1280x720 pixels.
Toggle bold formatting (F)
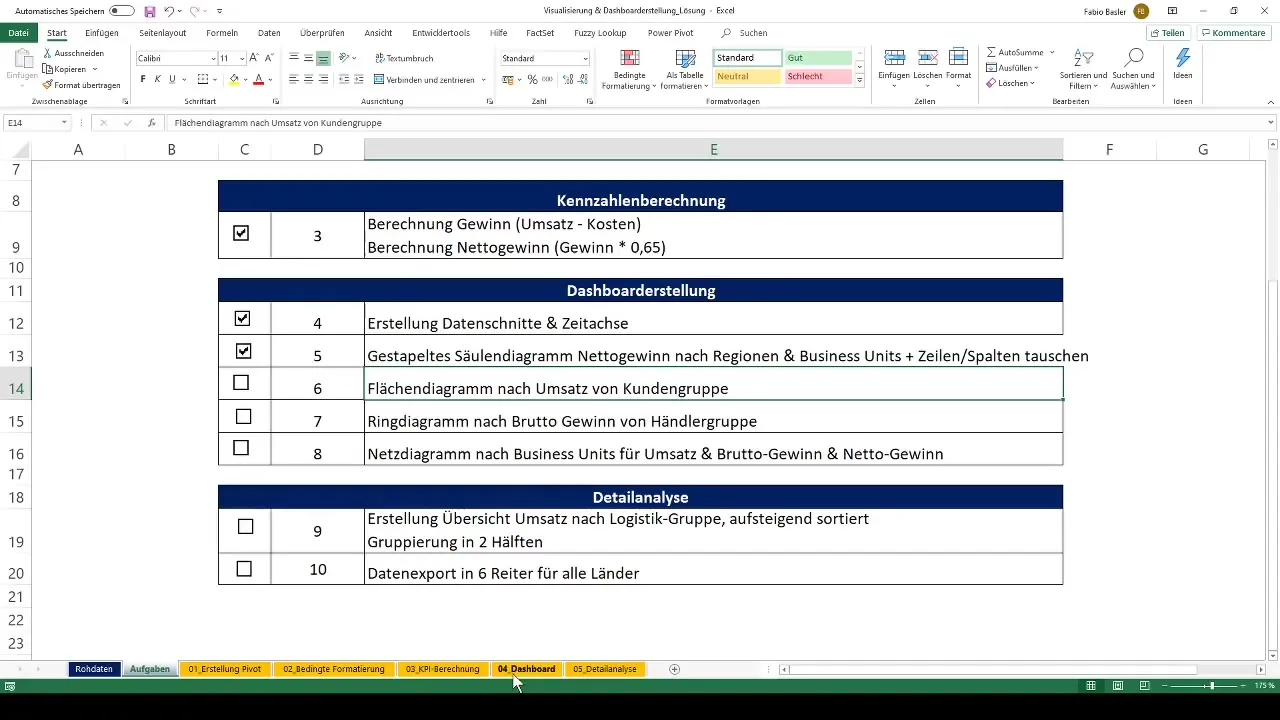pos(143,79)
